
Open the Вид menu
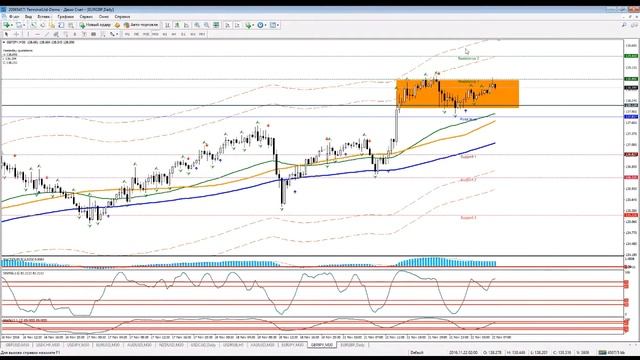coord(28,17)
